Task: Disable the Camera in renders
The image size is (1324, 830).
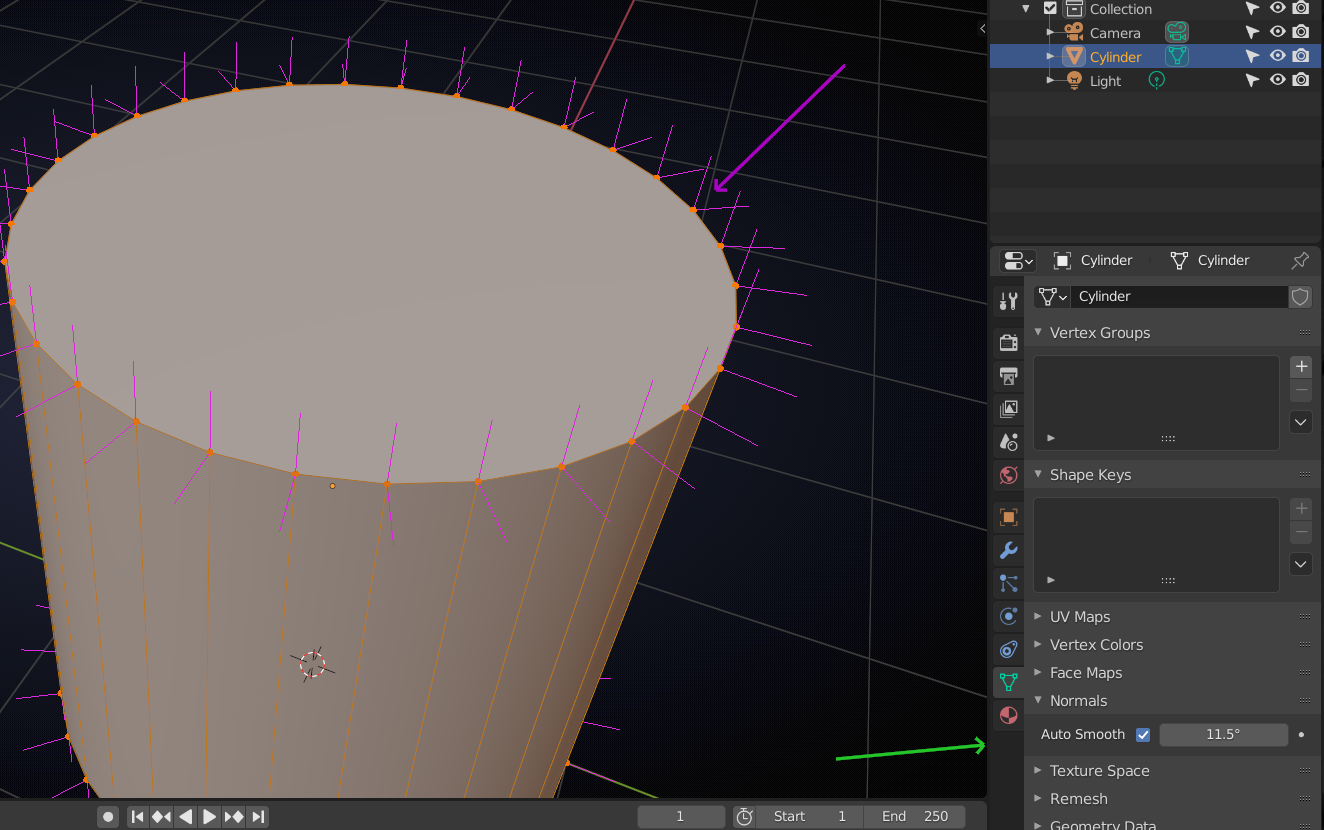Action: click(1300, 31)
